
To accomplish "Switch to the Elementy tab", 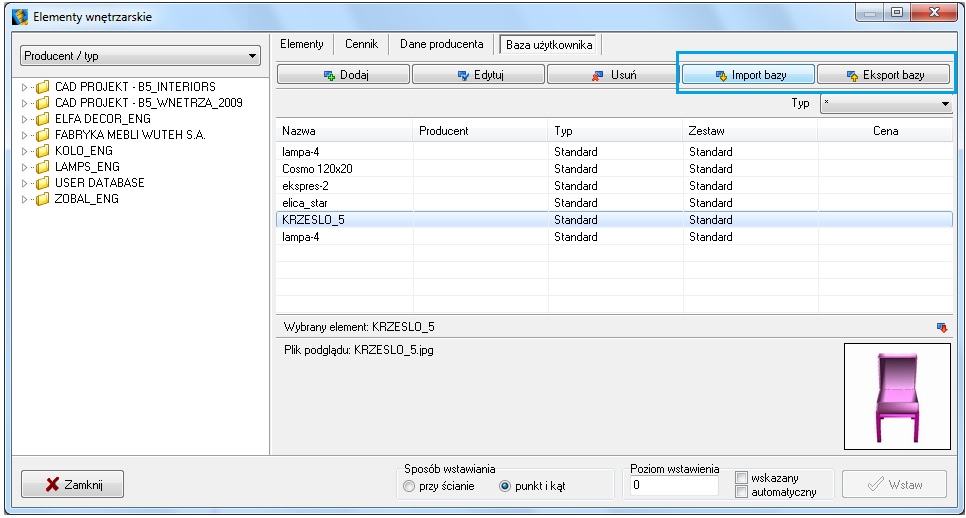I will point(301,44).
